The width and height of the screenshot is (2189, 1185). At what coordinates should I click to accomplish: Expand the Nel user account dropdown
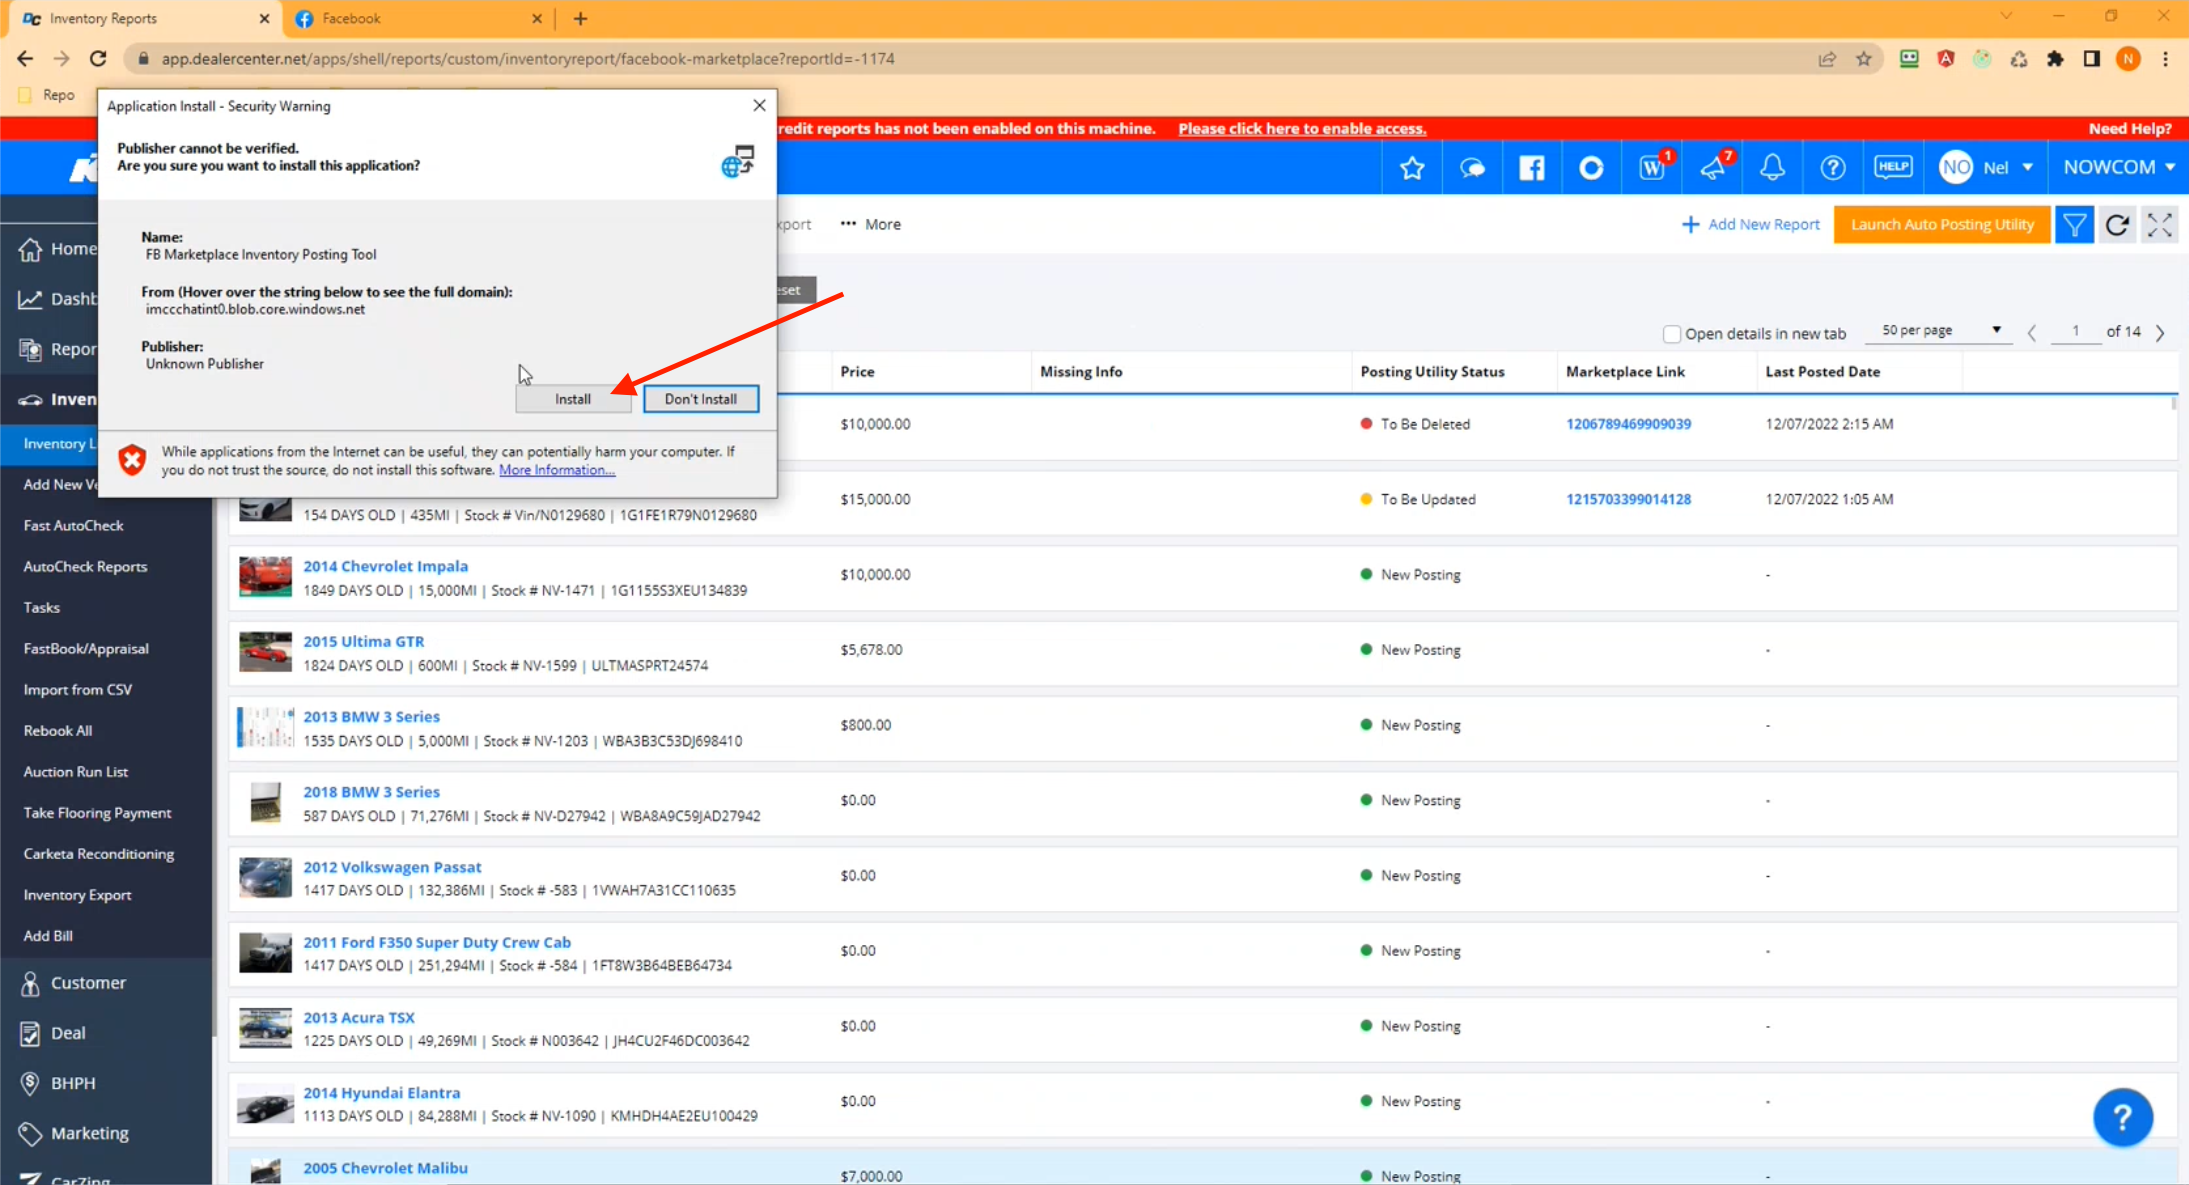point(1986,168)
